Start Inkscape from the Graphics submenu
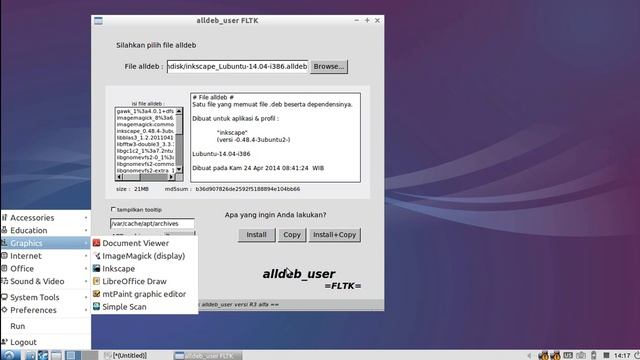The image size is (640, 360). (144, 269)
